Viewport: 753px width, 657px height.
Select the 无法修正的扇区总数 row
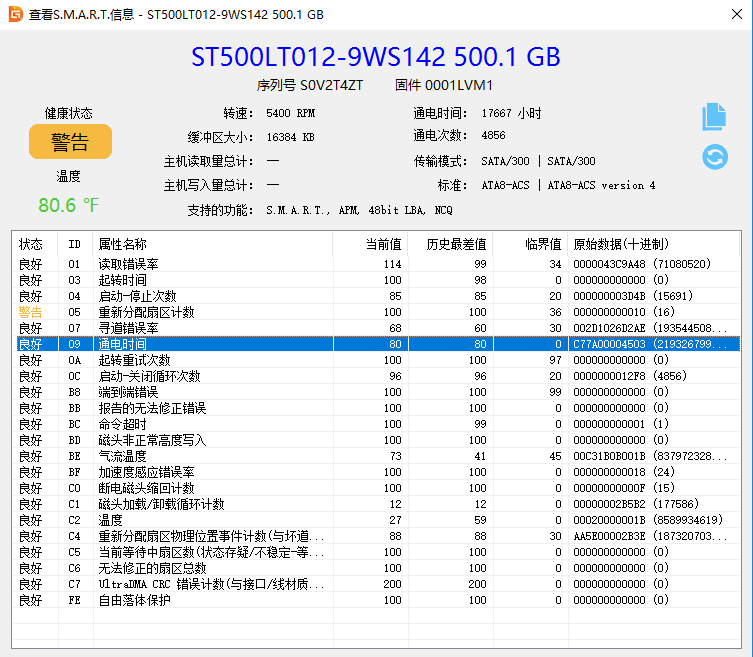click(x=378, y=568)
